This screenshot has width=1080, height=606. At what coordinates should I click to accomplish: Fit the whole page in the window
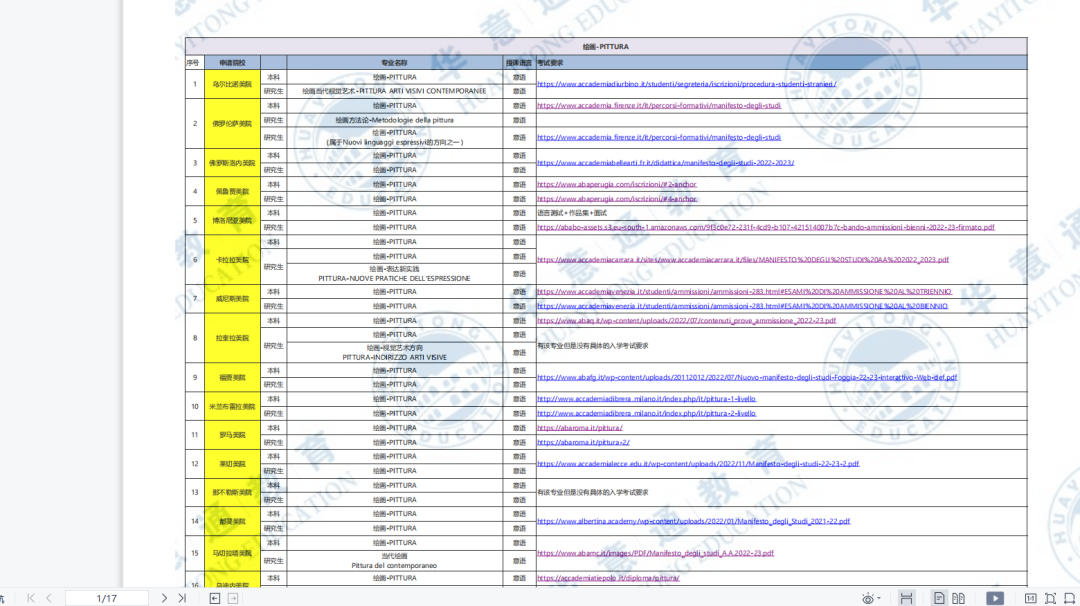pos(1050,598)
